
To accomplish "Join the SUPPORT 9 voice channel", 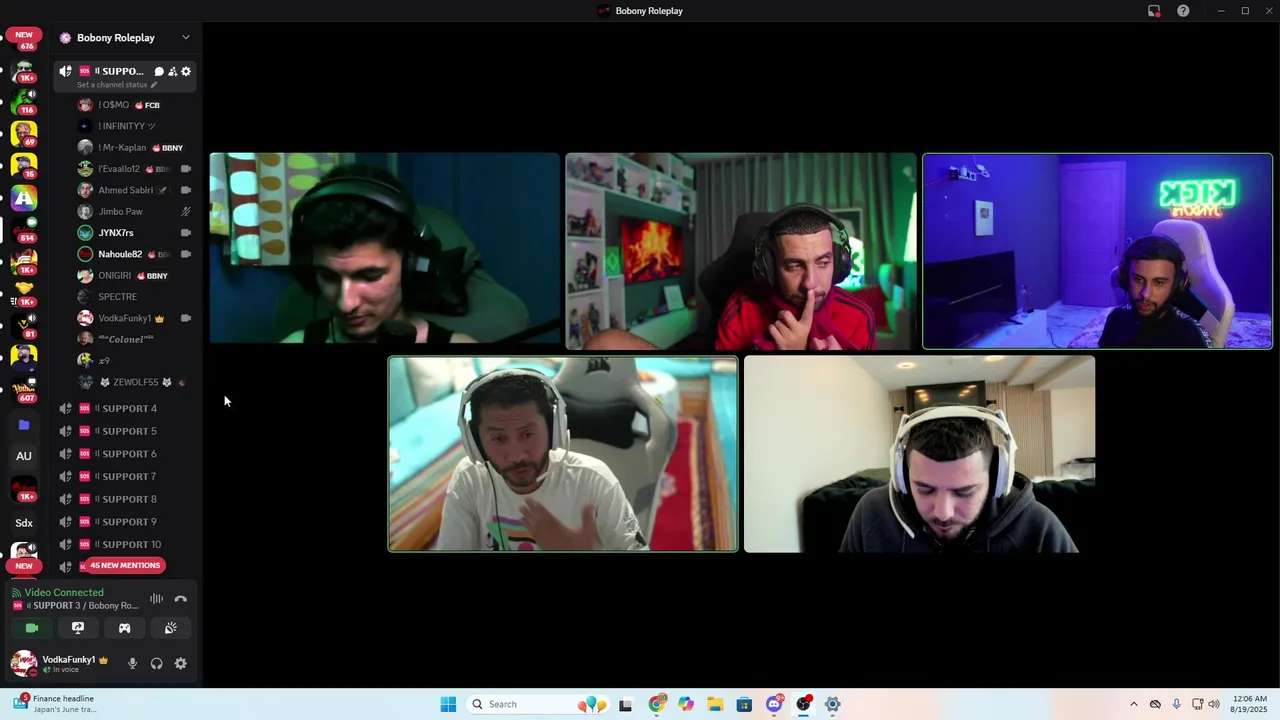I will click(124, 522).
